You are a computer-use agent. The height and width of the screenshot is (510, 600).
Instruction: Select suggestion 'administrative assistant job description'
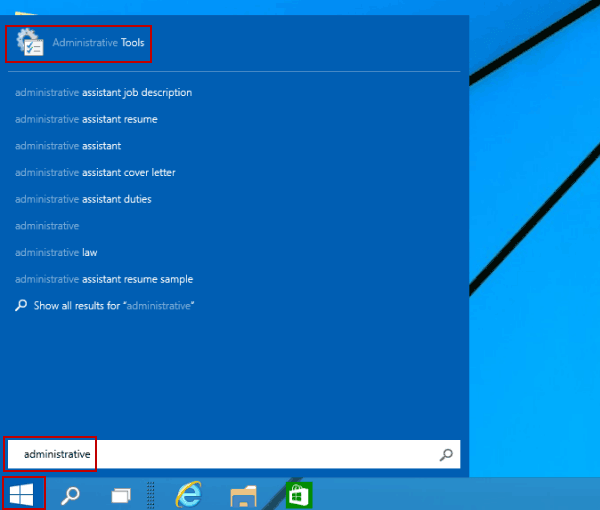103,93
